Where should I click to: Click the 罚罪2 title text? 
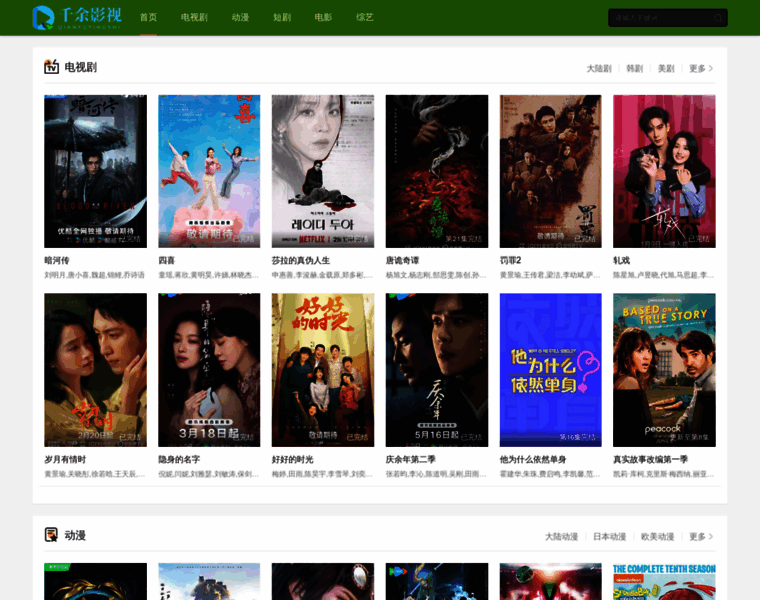(x=510, y=261)
